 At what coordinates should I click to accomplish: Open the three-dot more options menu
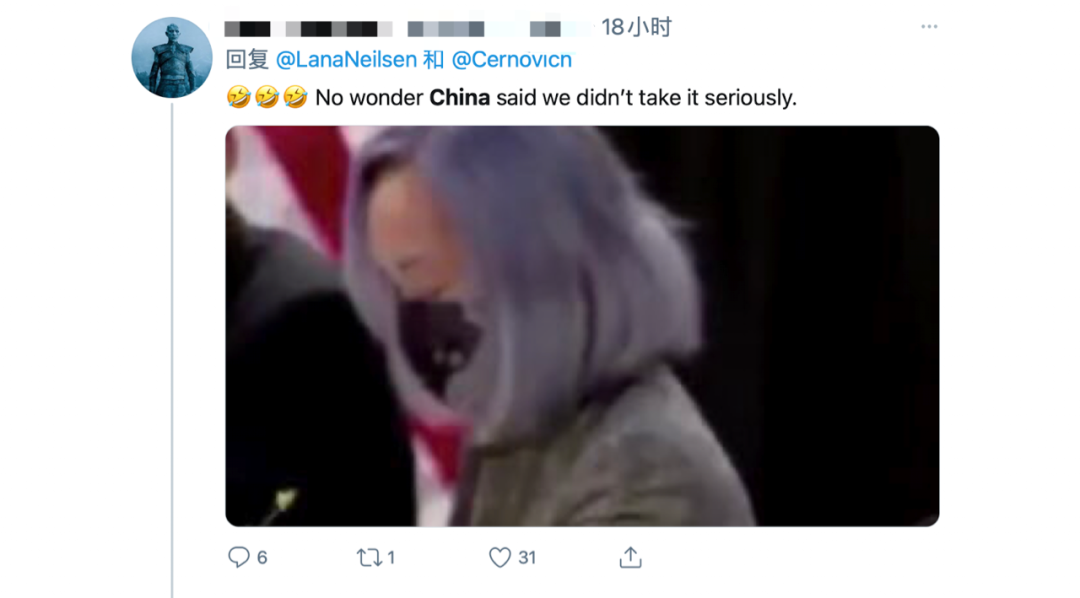point(929,26)
